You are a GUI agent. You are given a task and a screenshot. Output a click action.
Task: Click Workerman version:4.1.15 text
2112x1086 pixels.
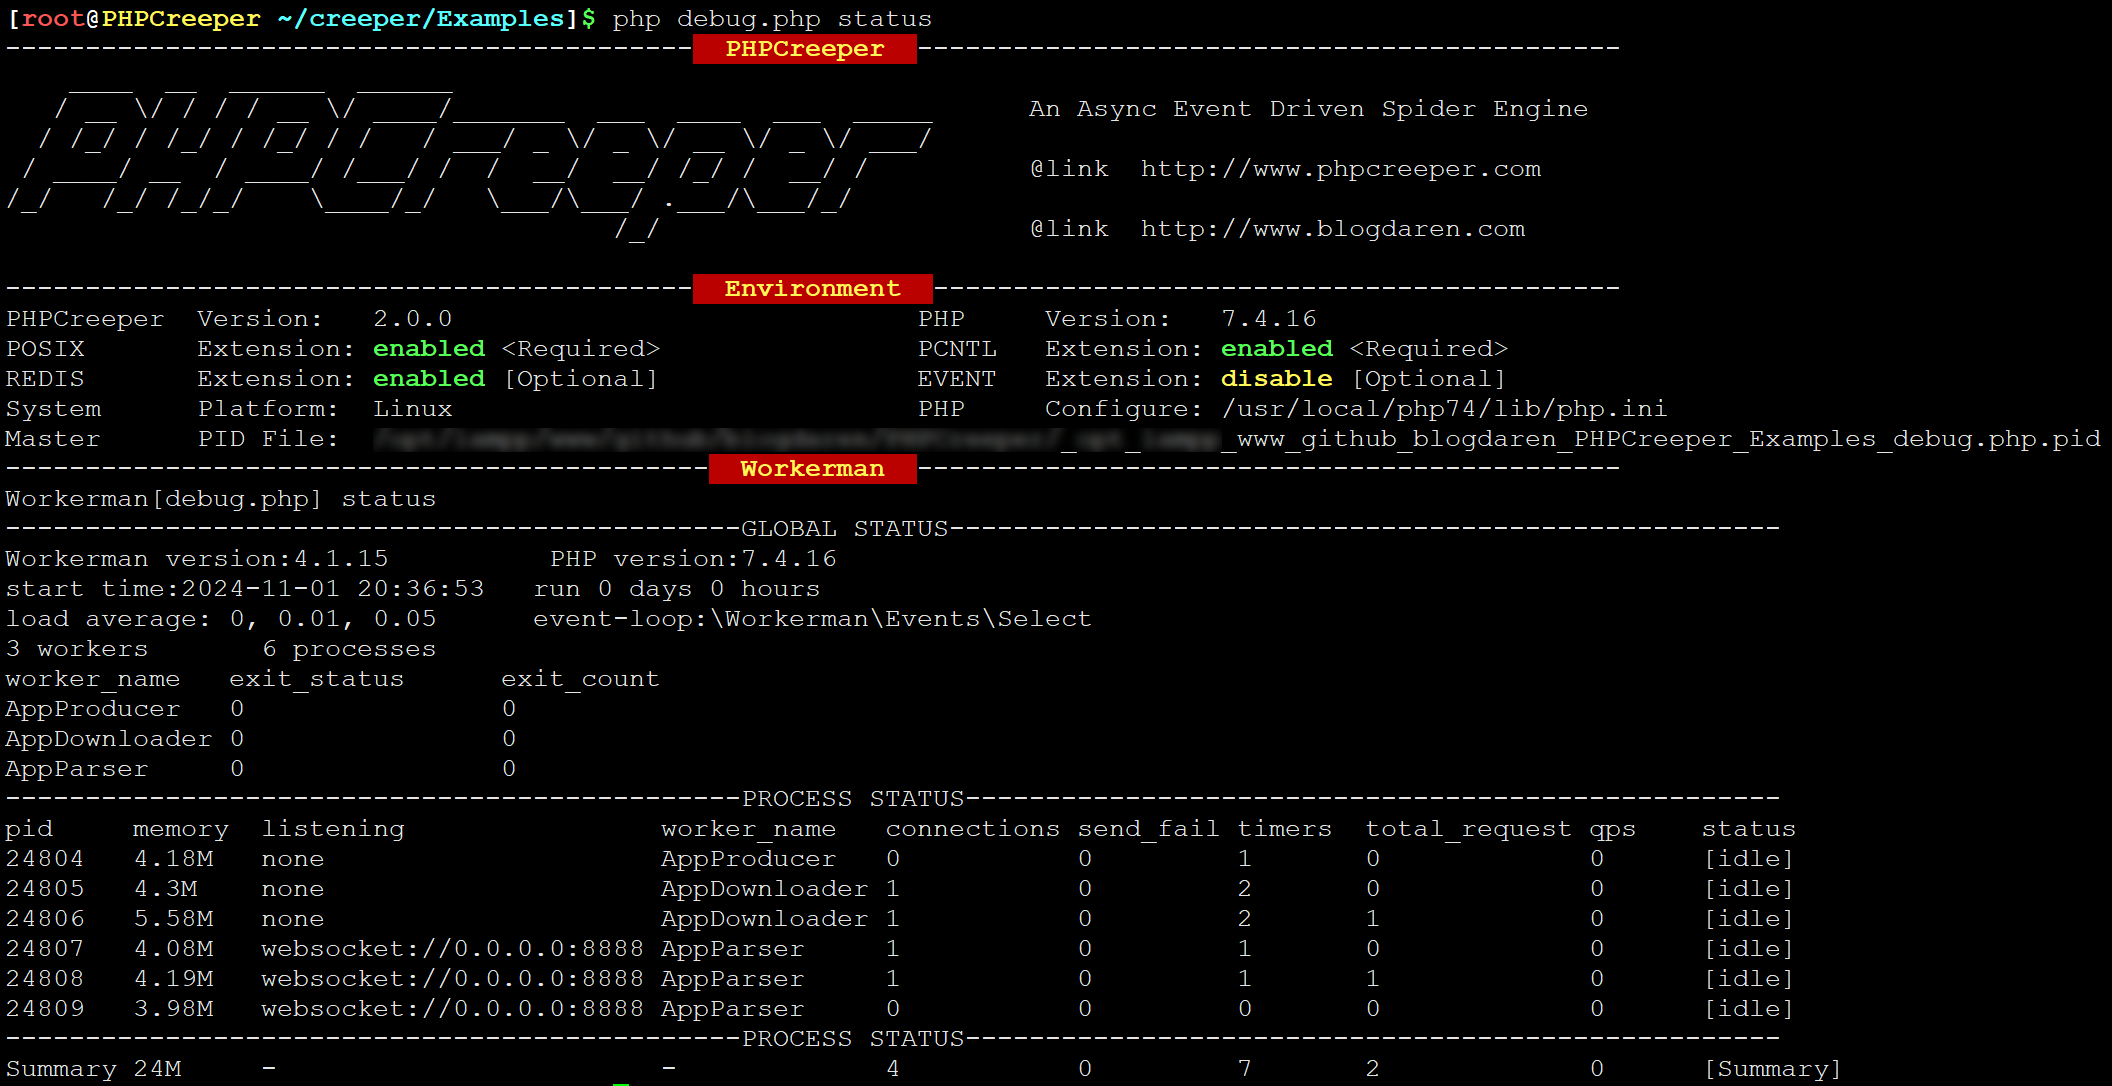[197, 559]
